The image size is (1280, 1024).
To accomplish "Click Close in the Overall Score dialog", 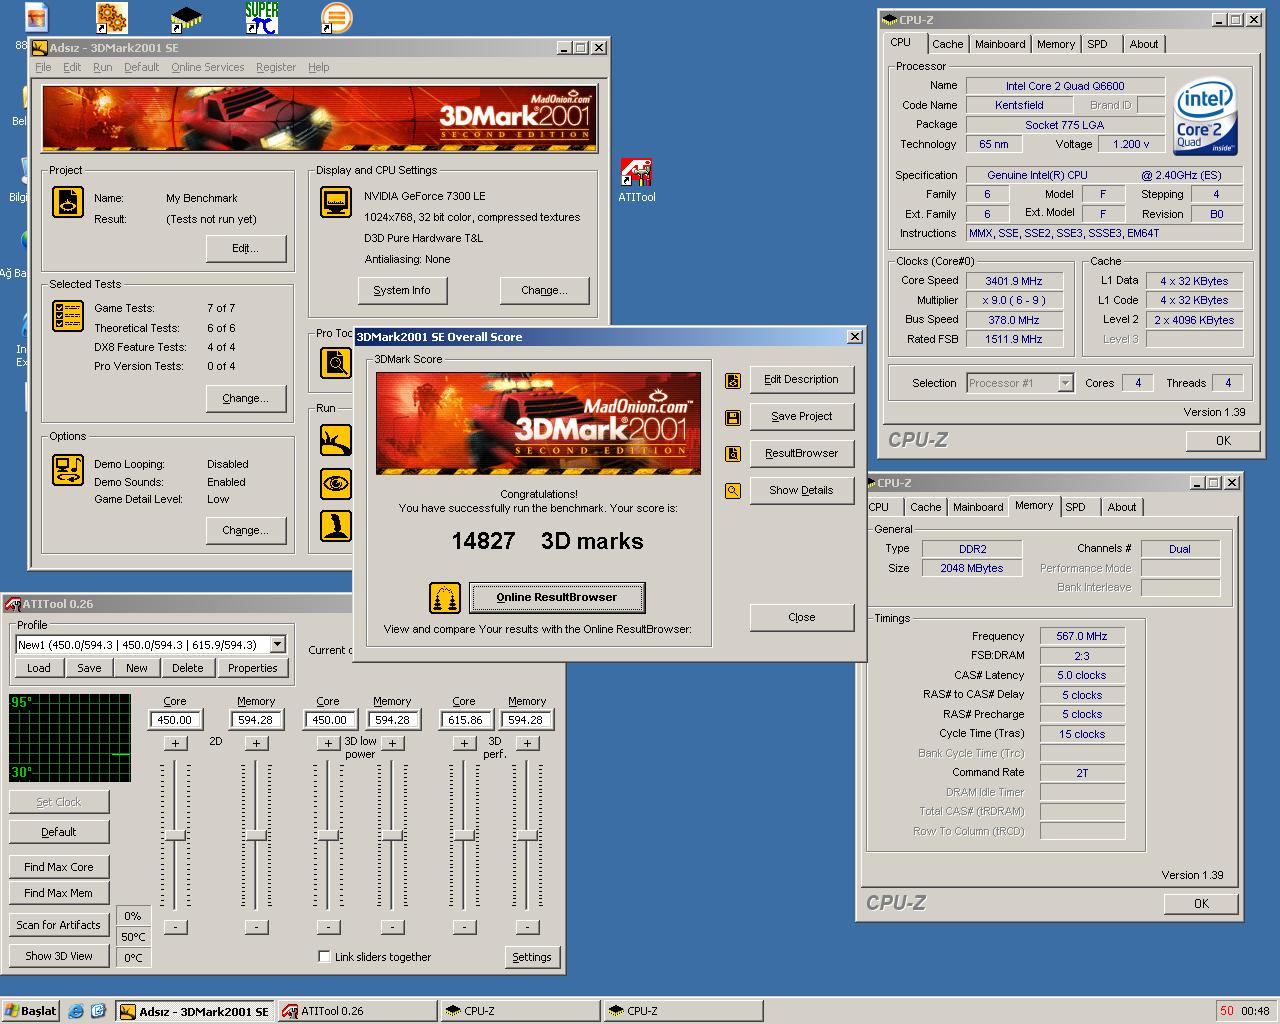I will pyautogui.click(x=801, y=618).
